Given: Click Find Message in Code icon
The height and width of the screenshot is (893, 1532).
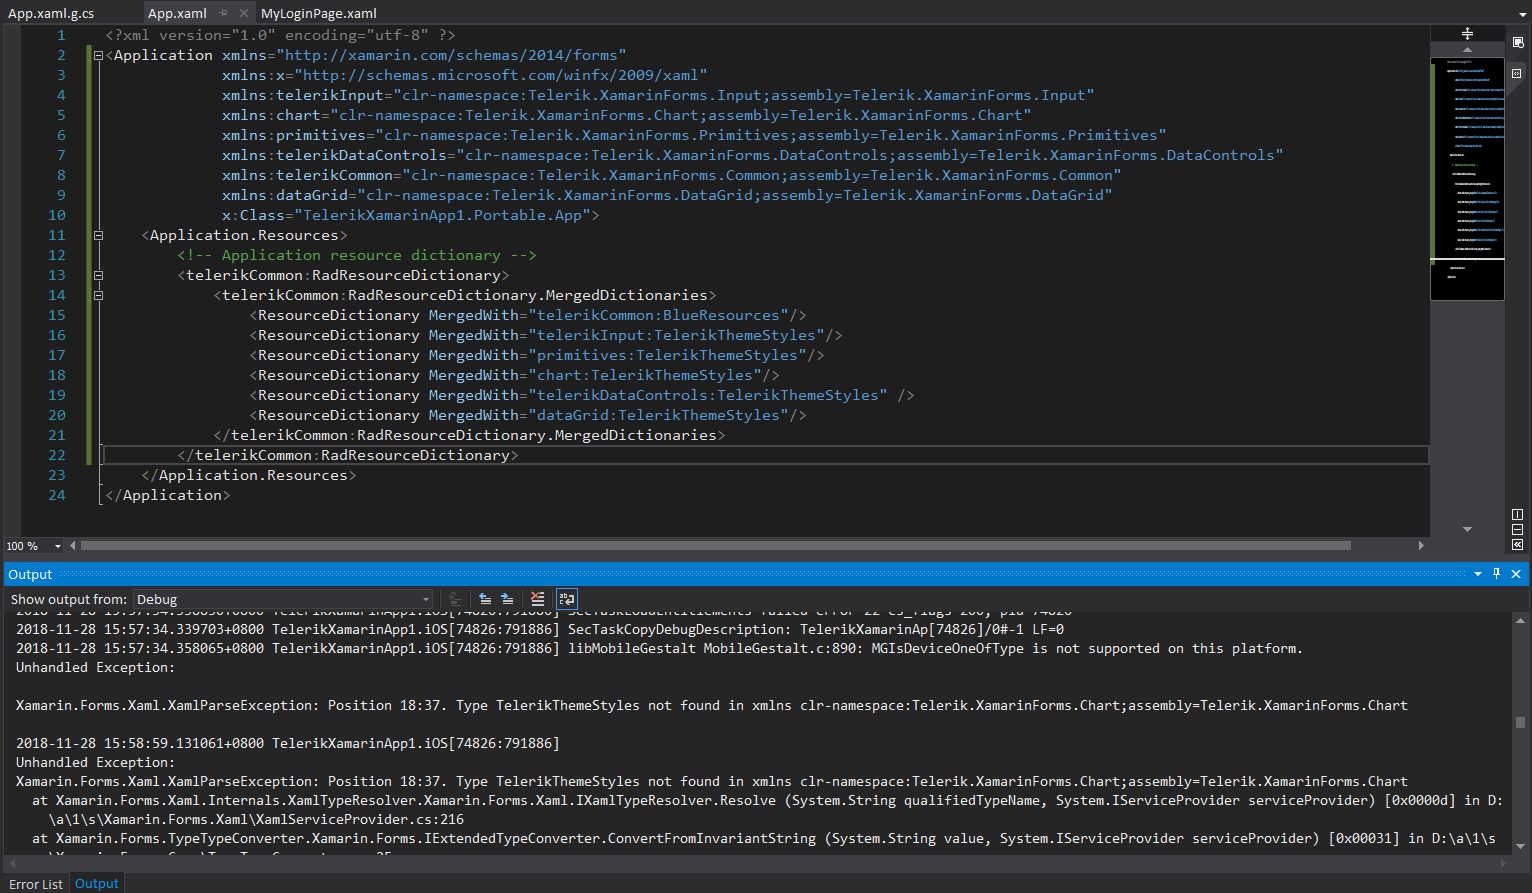Looking at the screenshot, I should [455, 599].
